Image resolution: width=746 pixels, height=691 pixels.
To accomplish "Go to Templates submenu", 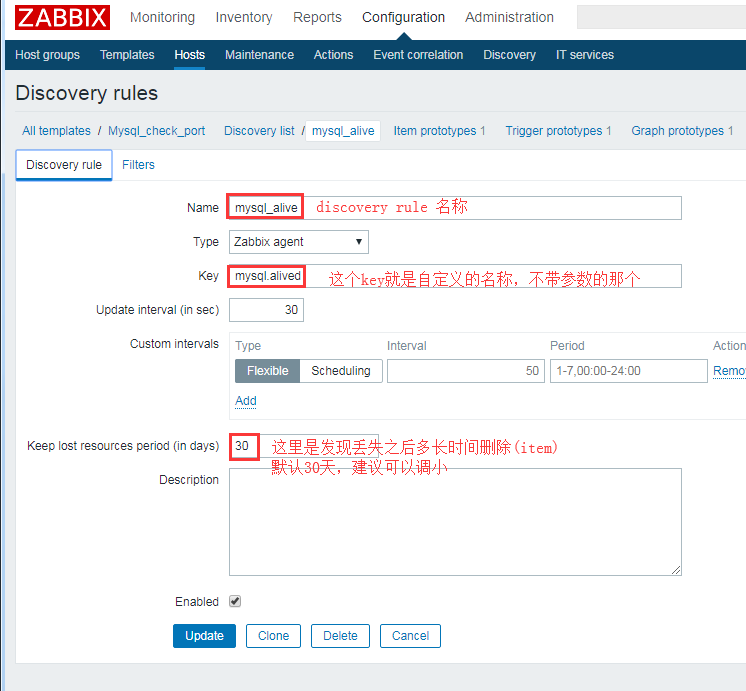I will tap(127, 55).
